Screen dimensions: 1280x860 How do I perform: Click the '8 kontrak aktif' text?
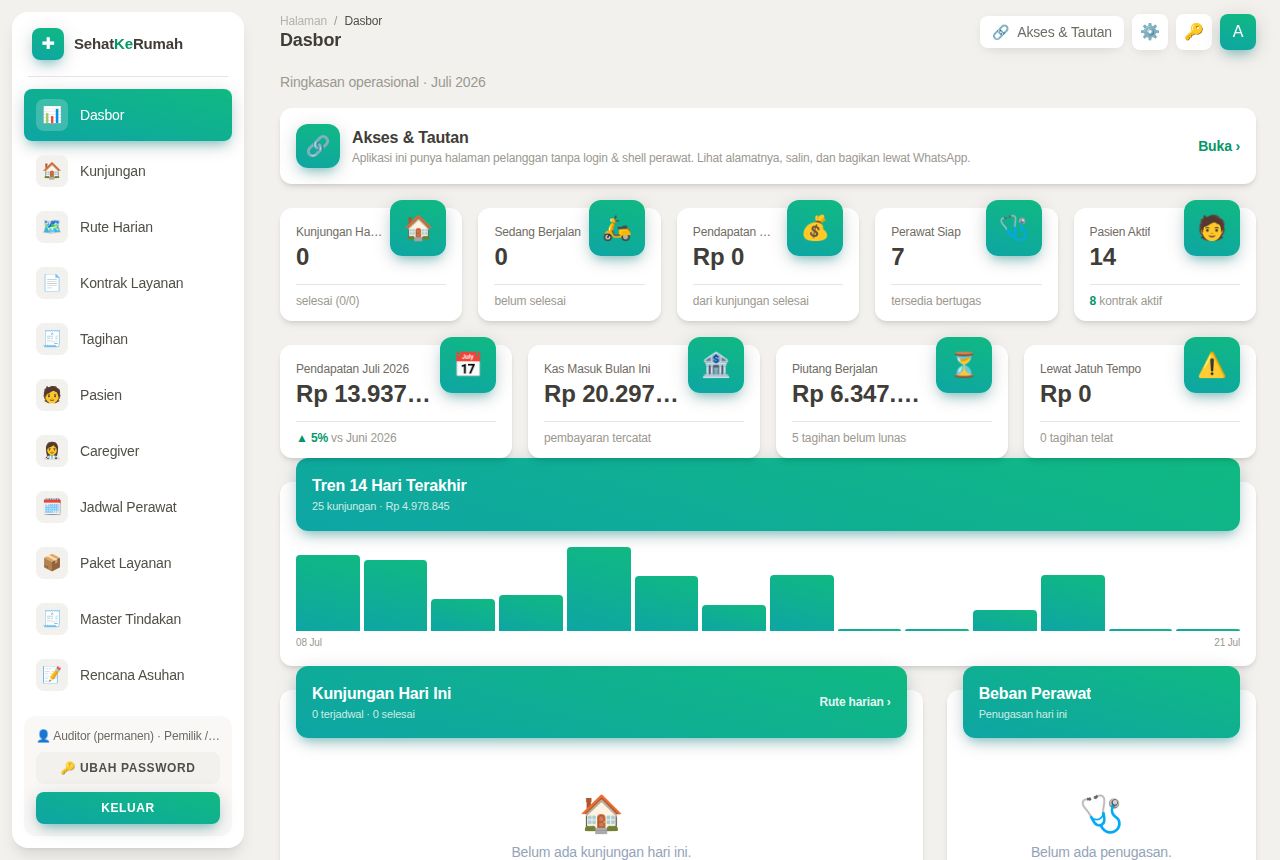coord(1126,301)
